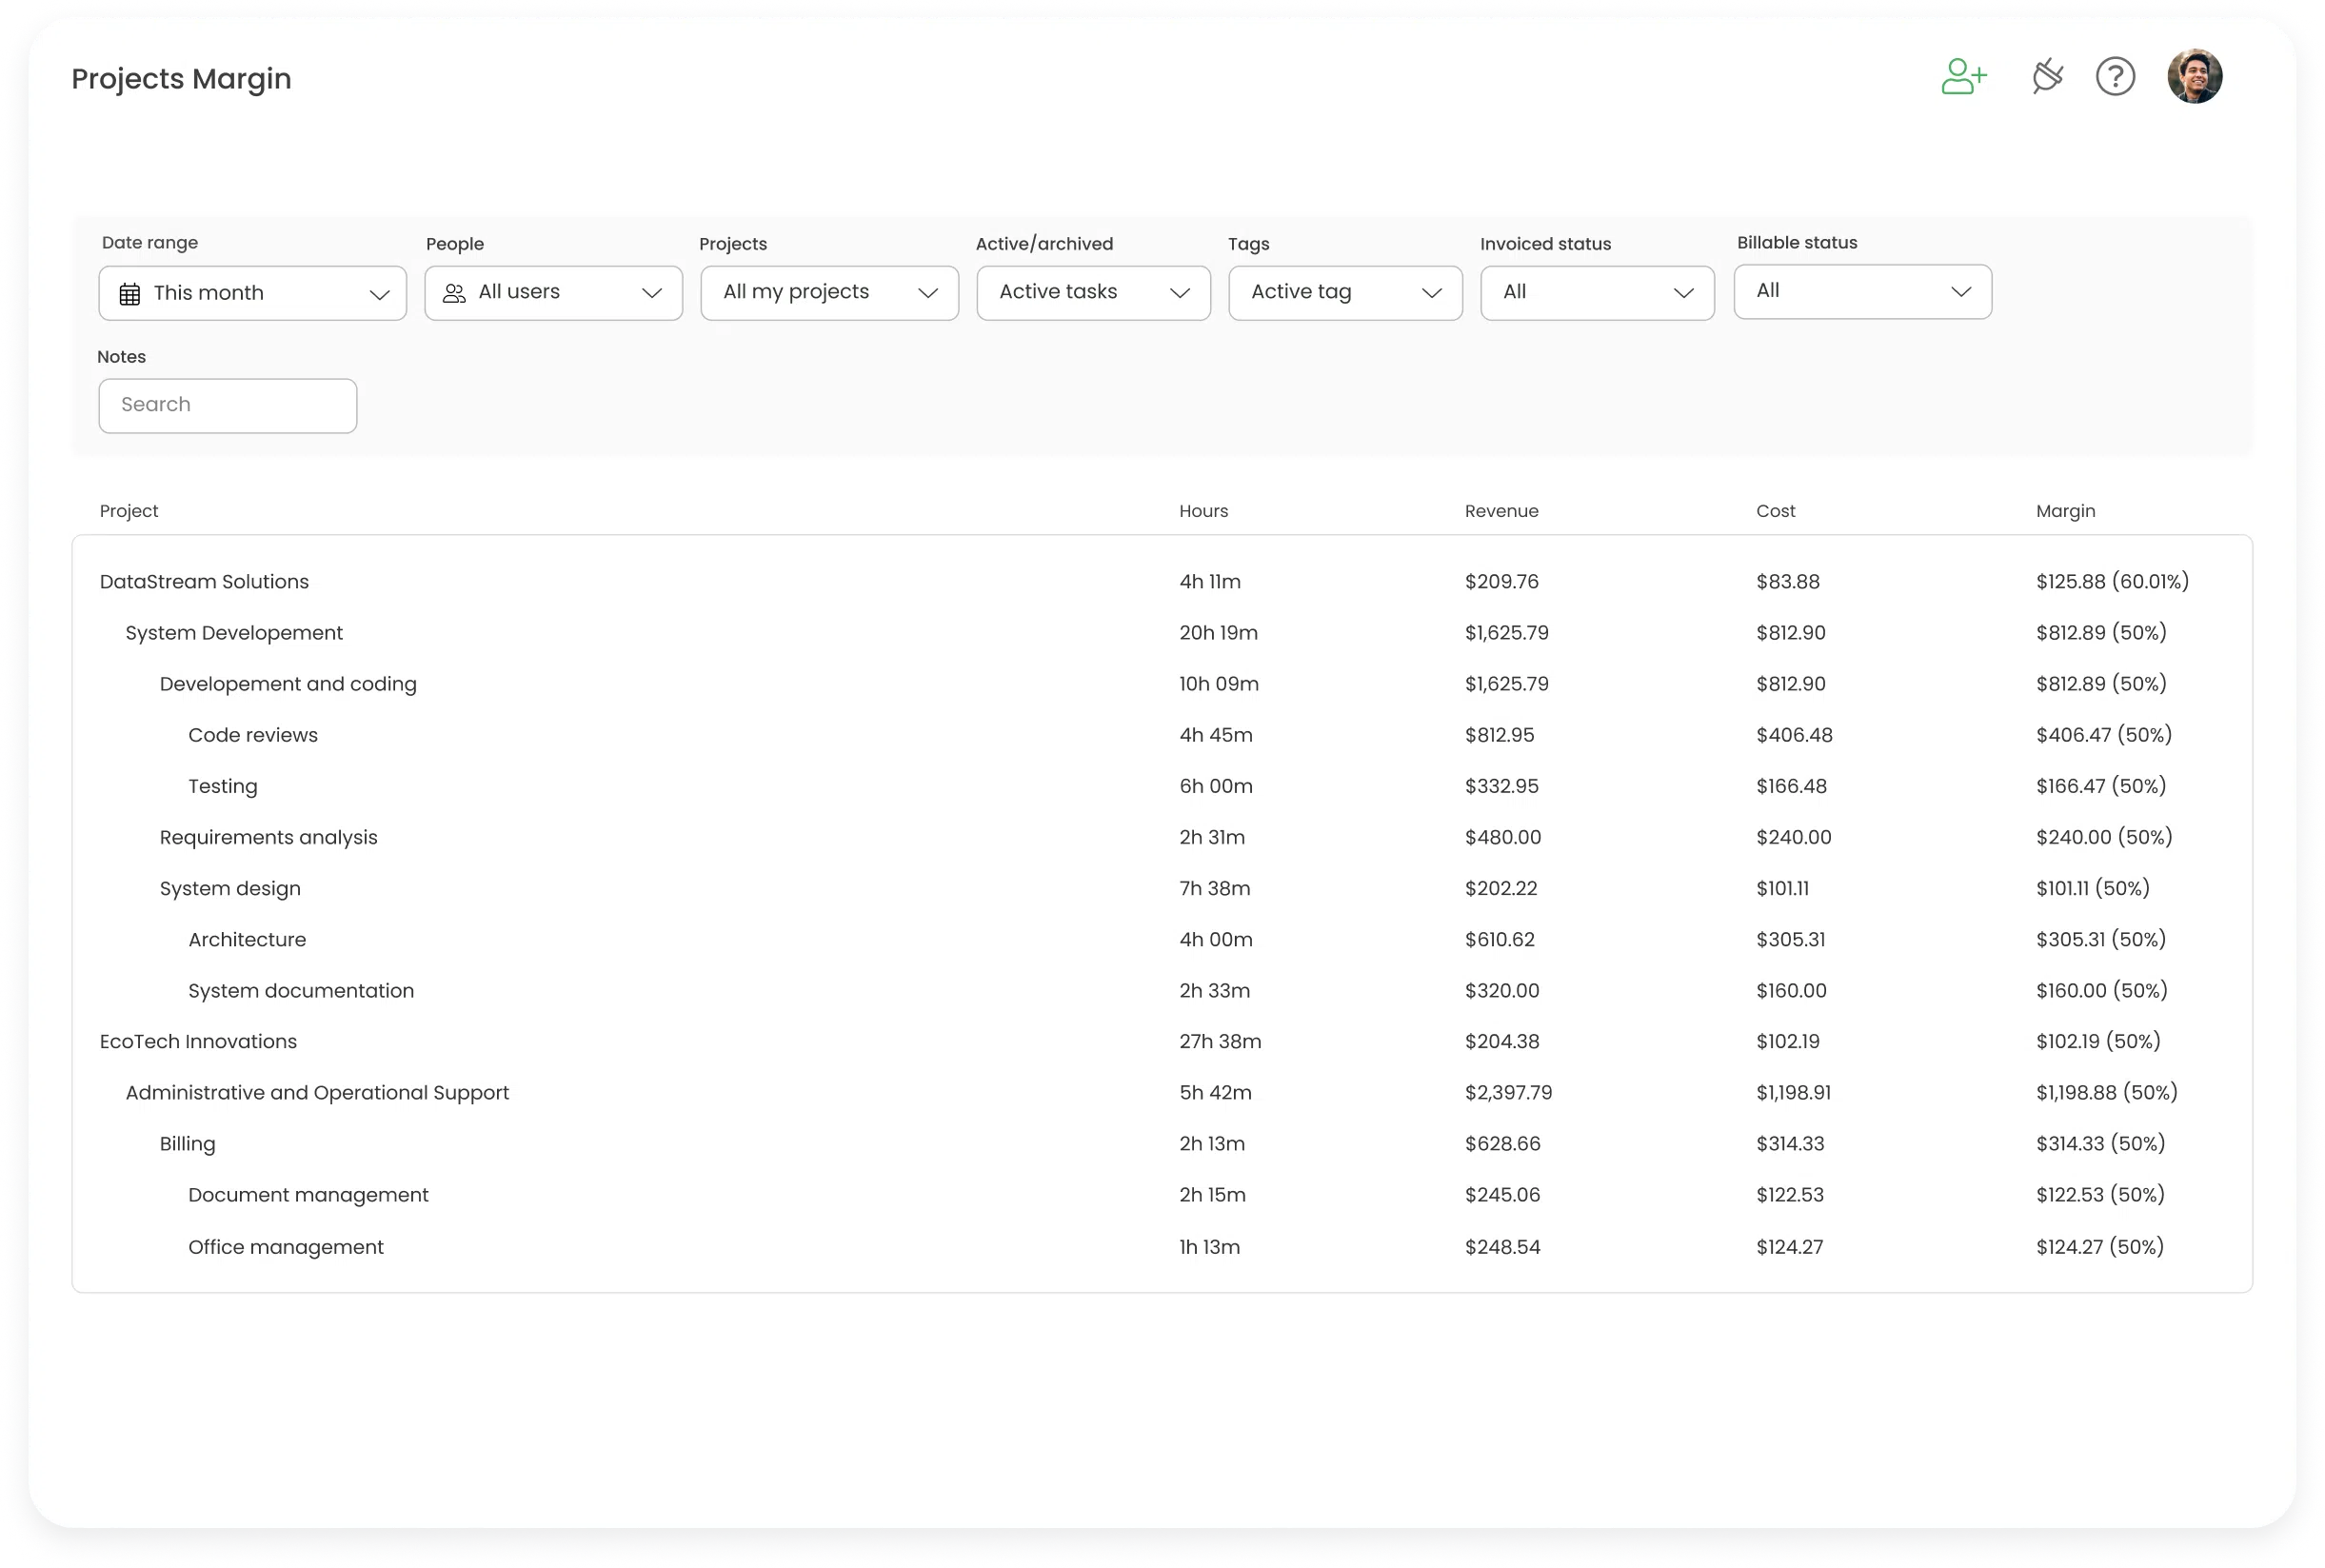2325x1568 pixels.
Task: Click the $122.53 cost value
Action: [x=1789, y=1194]
